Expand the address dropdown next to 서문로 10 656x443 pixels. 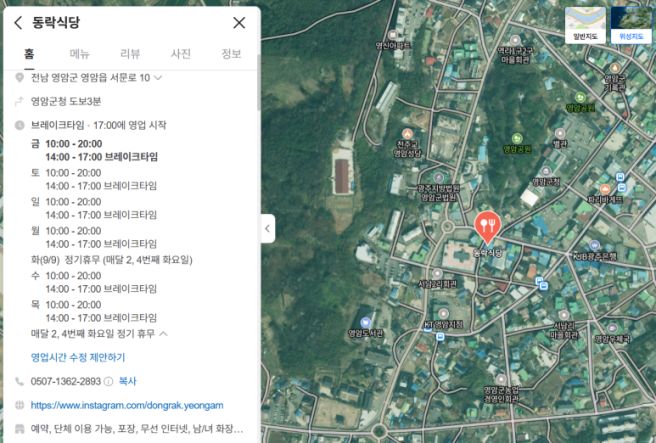pyautogui.click(x=158, y=77)
